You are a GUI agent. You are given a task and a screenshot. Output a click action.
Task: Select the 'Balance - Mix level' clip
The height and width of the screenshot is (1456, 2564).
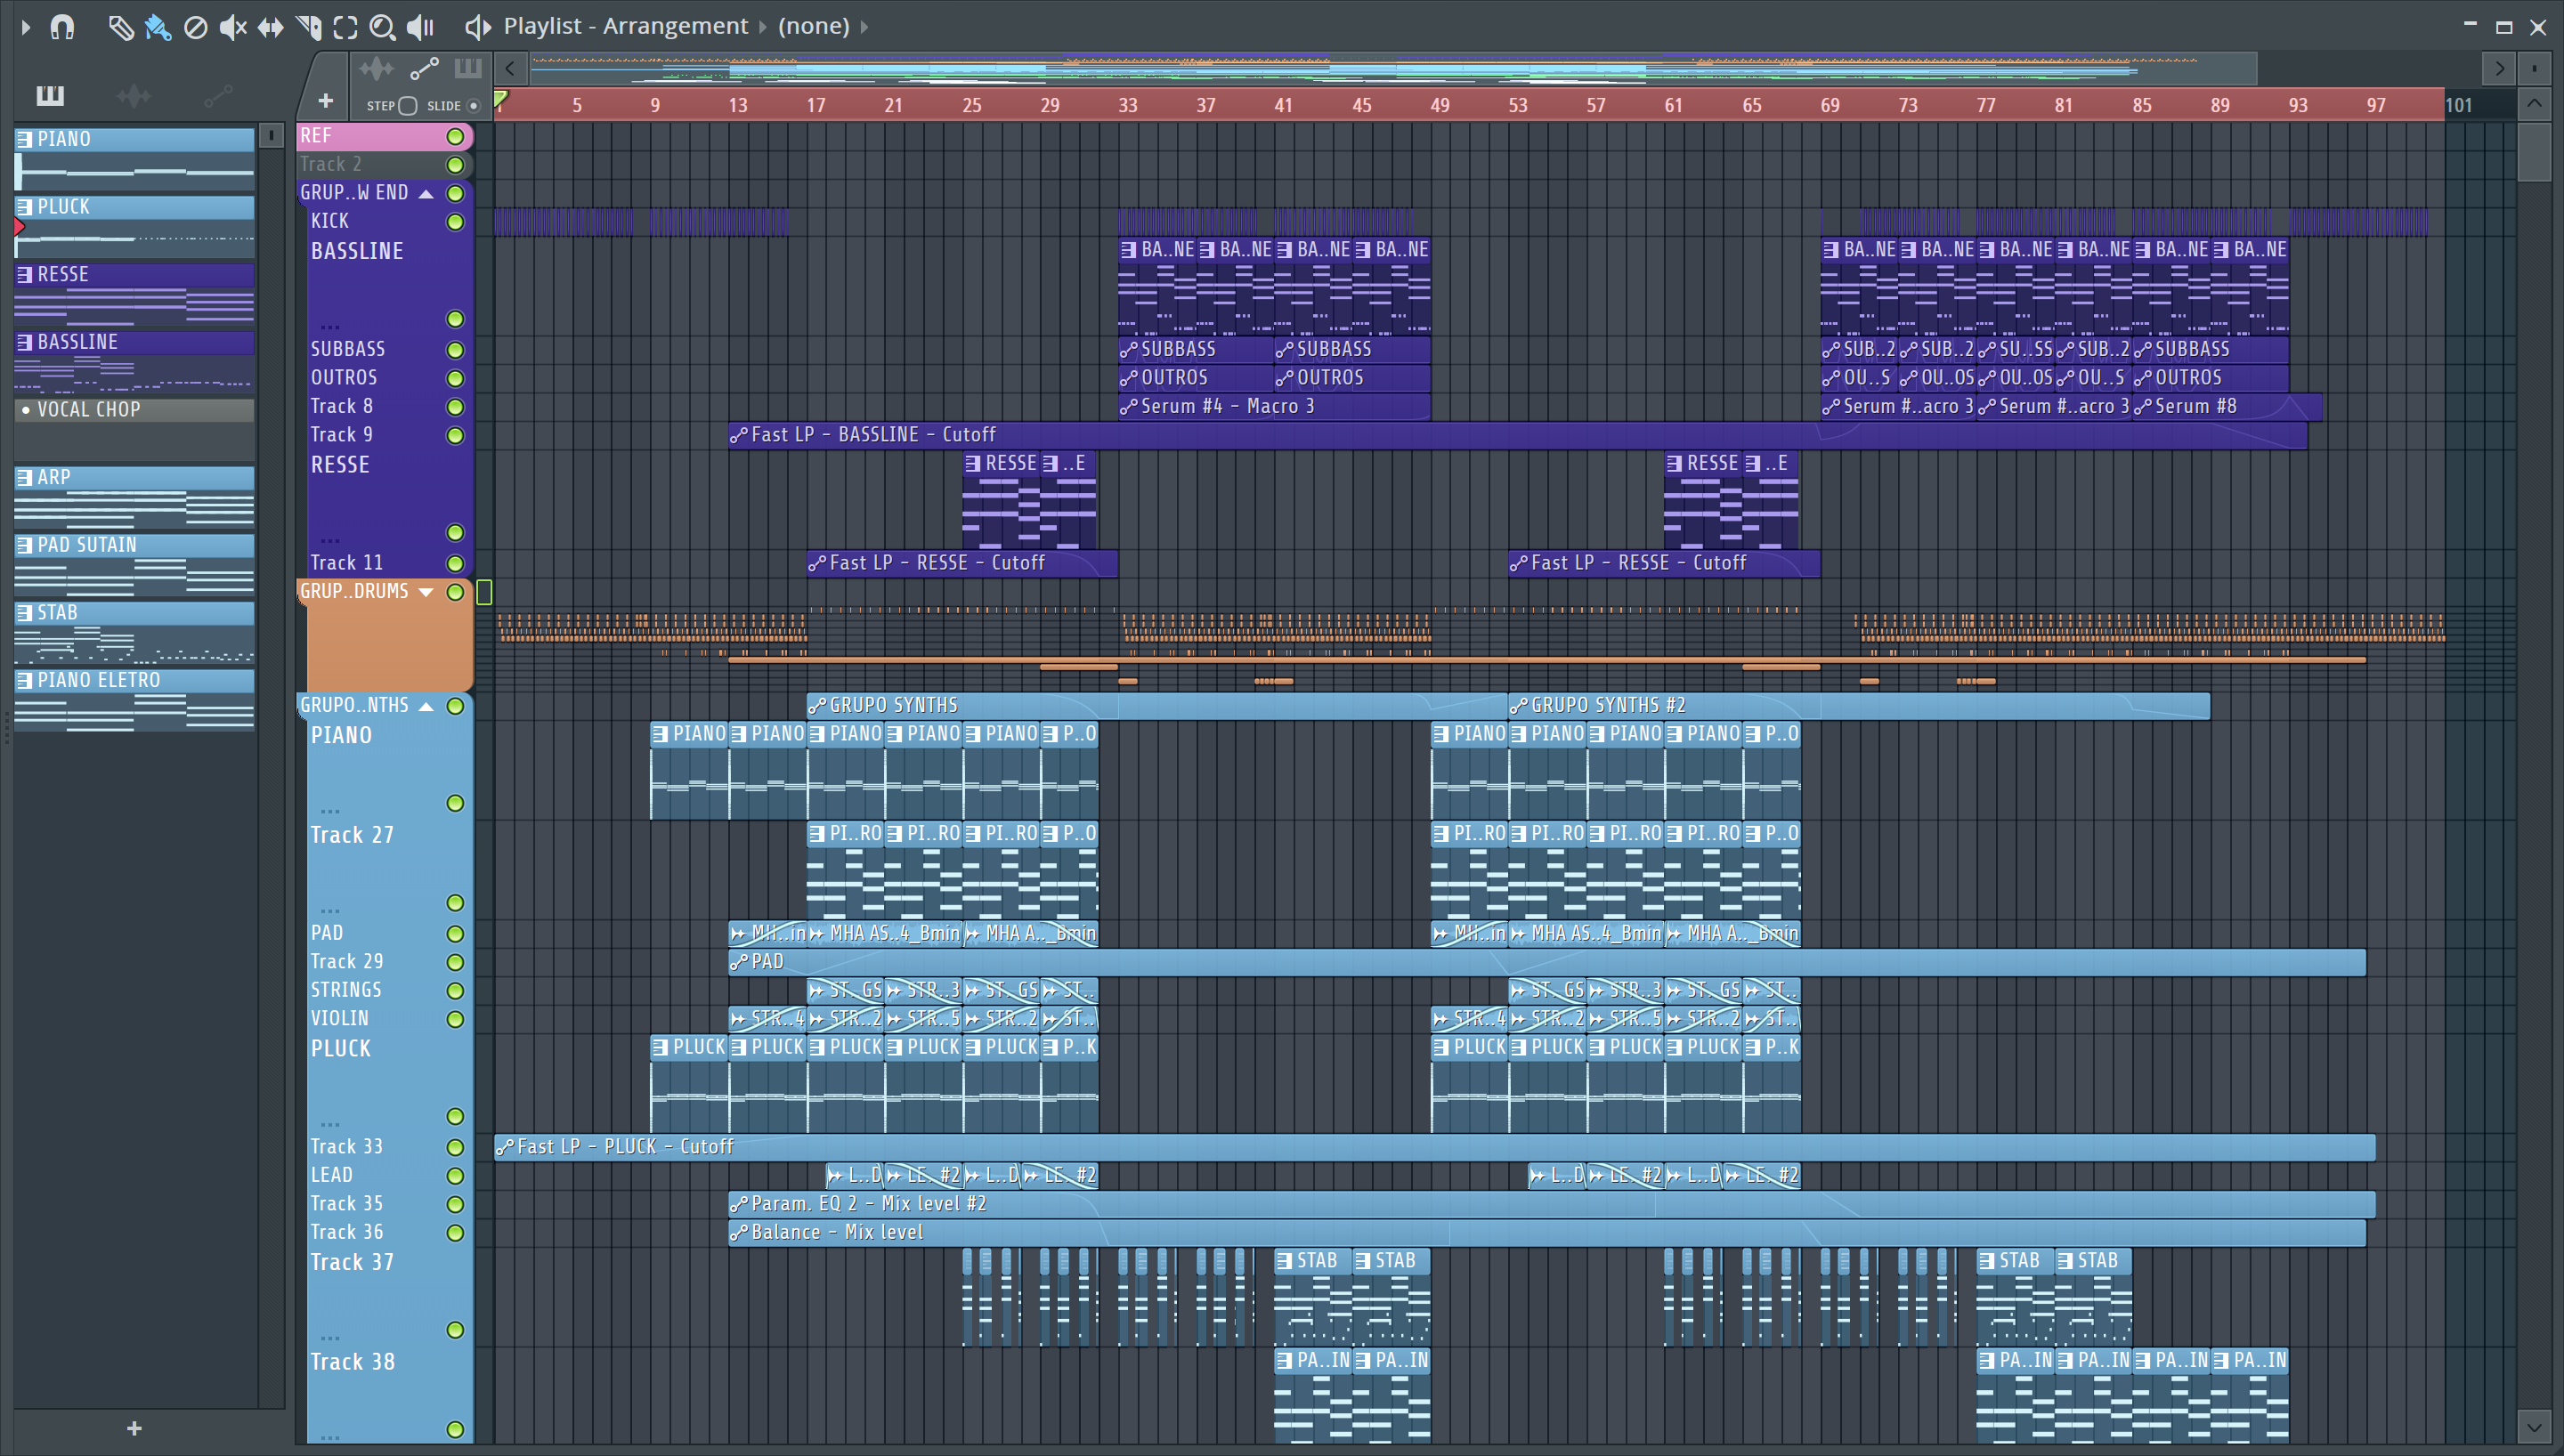[1547, 1233]
